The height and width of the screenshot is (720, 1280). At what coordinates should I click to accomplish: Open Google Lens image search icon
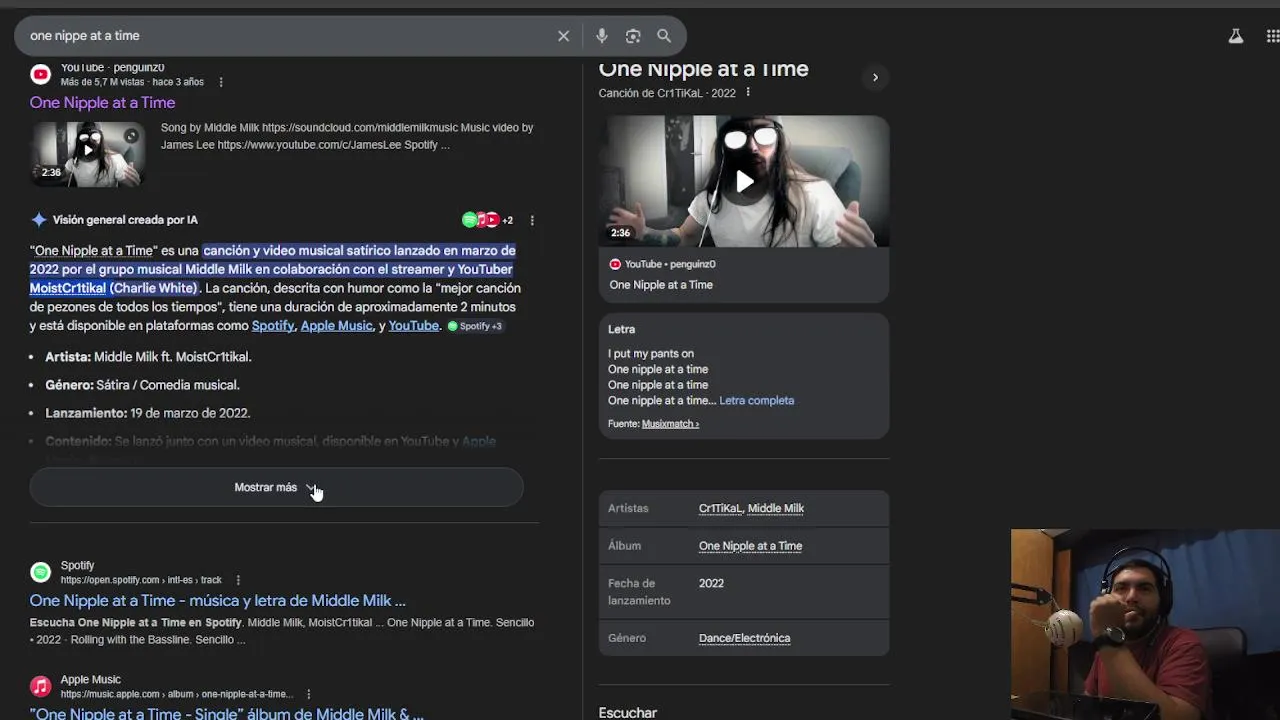[633, 36]
